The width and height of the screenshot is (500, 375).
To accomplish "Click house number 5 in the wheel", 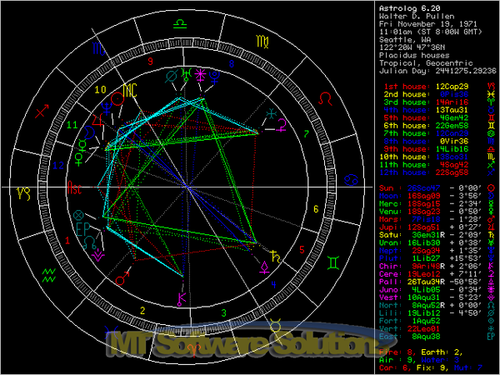I will click(302, 250).
